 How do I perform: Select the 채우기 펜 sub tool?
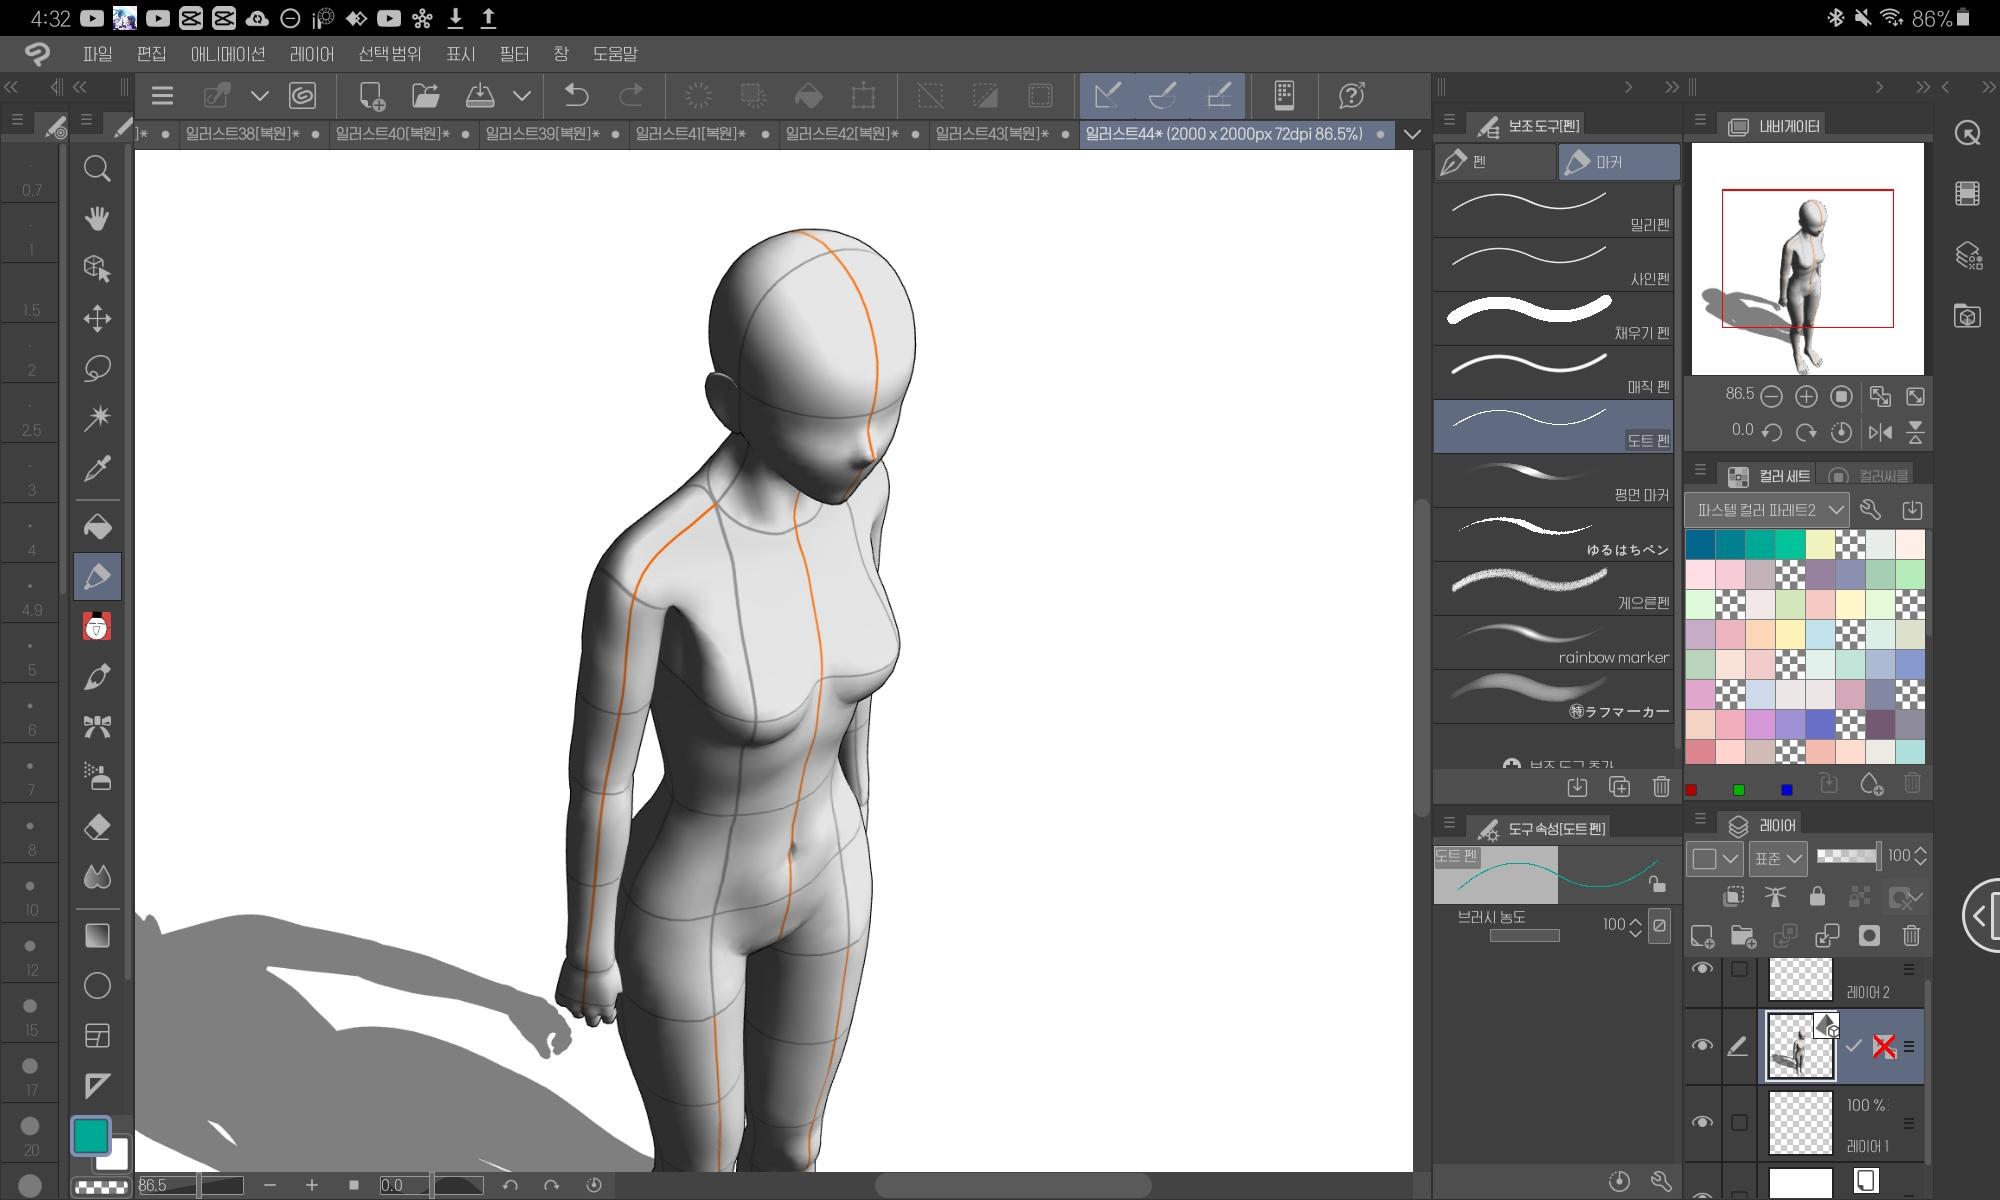[x=1553, y=318]
